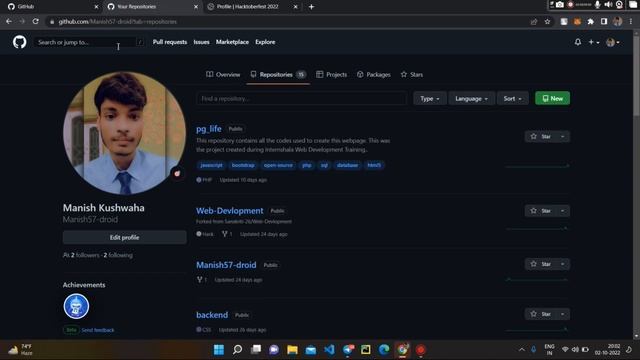Reload the page with the refresh icon
The height and width of the screenshot is (360, 640).
coord(36,21)
